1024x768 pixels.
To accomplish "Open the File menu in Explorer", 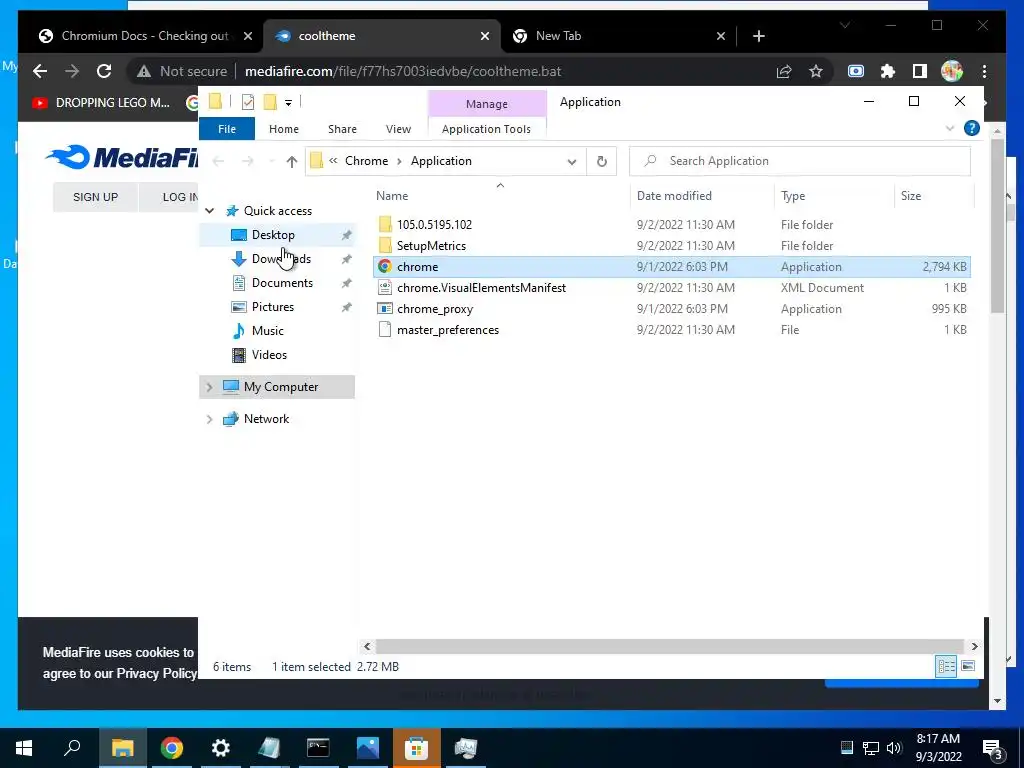I will click(227, 129).
